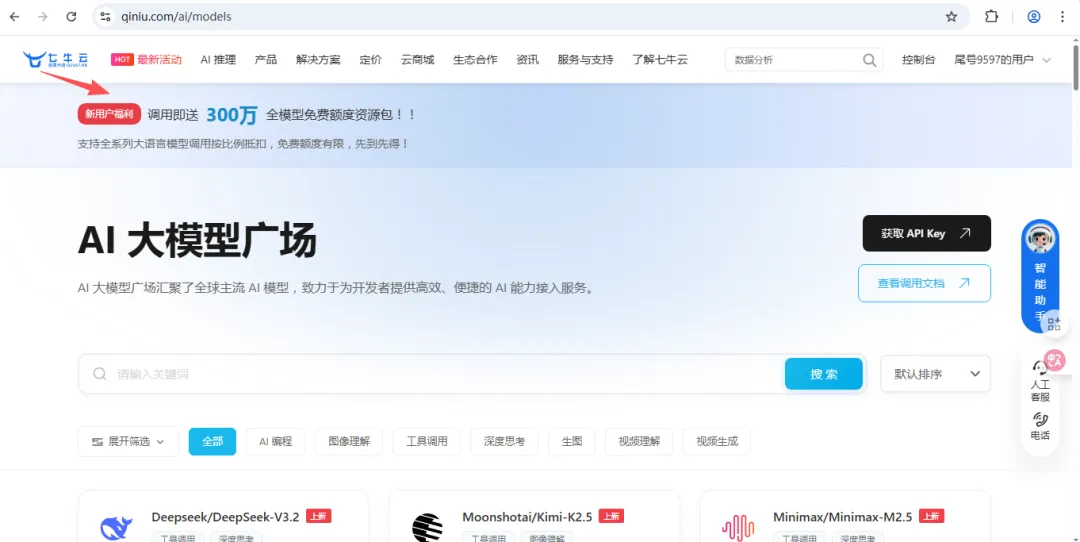This screenshot has width=1080, height=542.
Task: Open the 默认排序 sort dropdown
Action: (x=935, y=374)
